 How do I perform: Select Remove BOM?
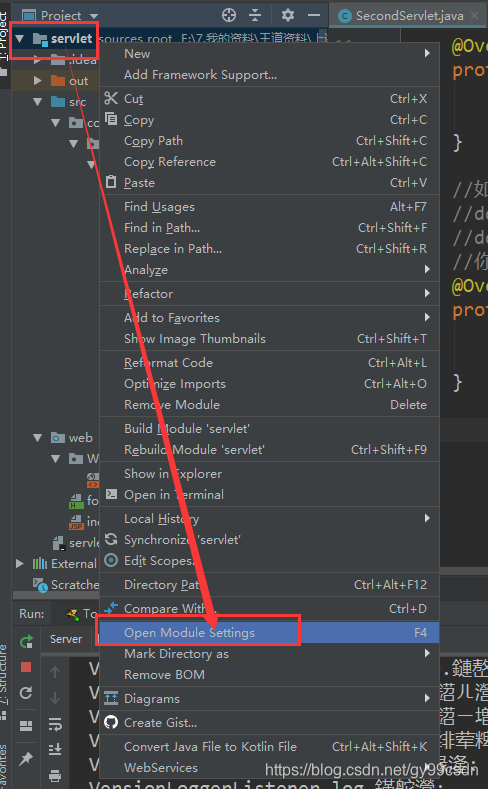270,675
